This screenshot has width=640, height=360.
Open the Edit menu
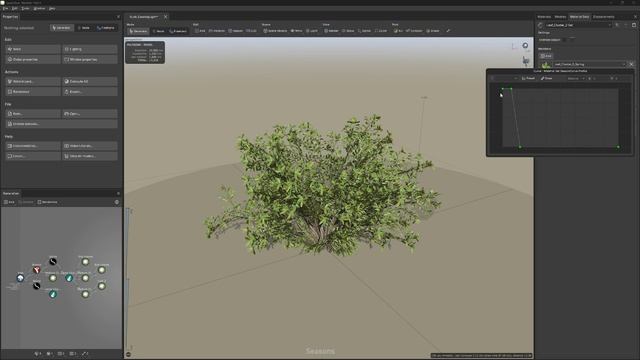(15, 9)
